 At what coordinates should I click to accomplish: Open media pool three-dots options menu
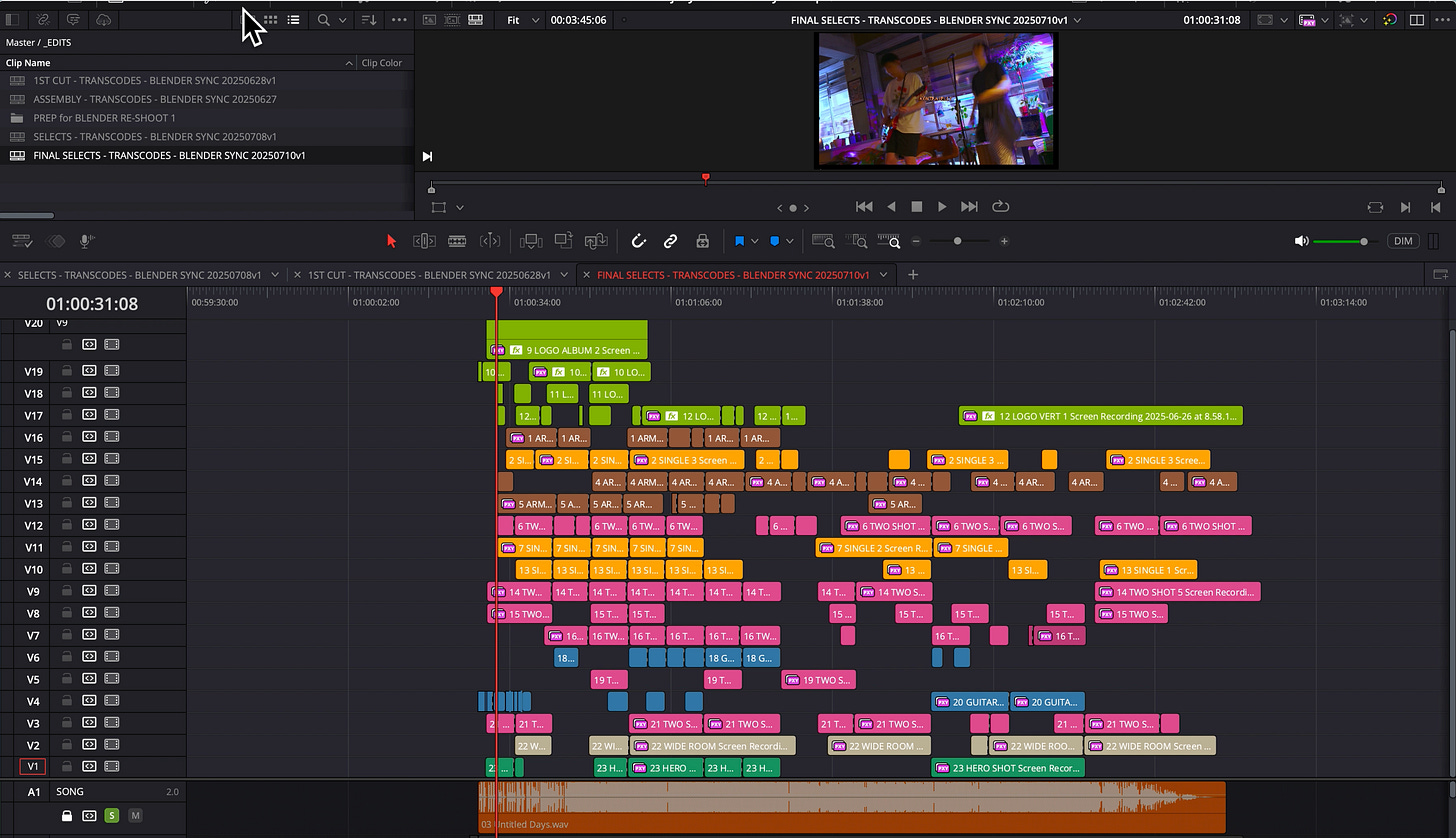point(399,20)
